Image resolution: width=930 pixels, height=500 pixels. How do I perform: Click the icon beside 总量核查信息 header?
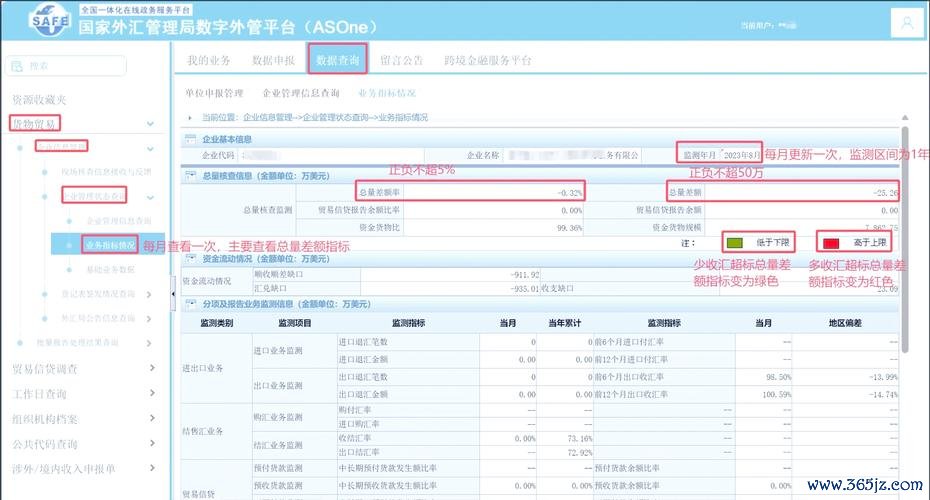click(x=190, y=176)
